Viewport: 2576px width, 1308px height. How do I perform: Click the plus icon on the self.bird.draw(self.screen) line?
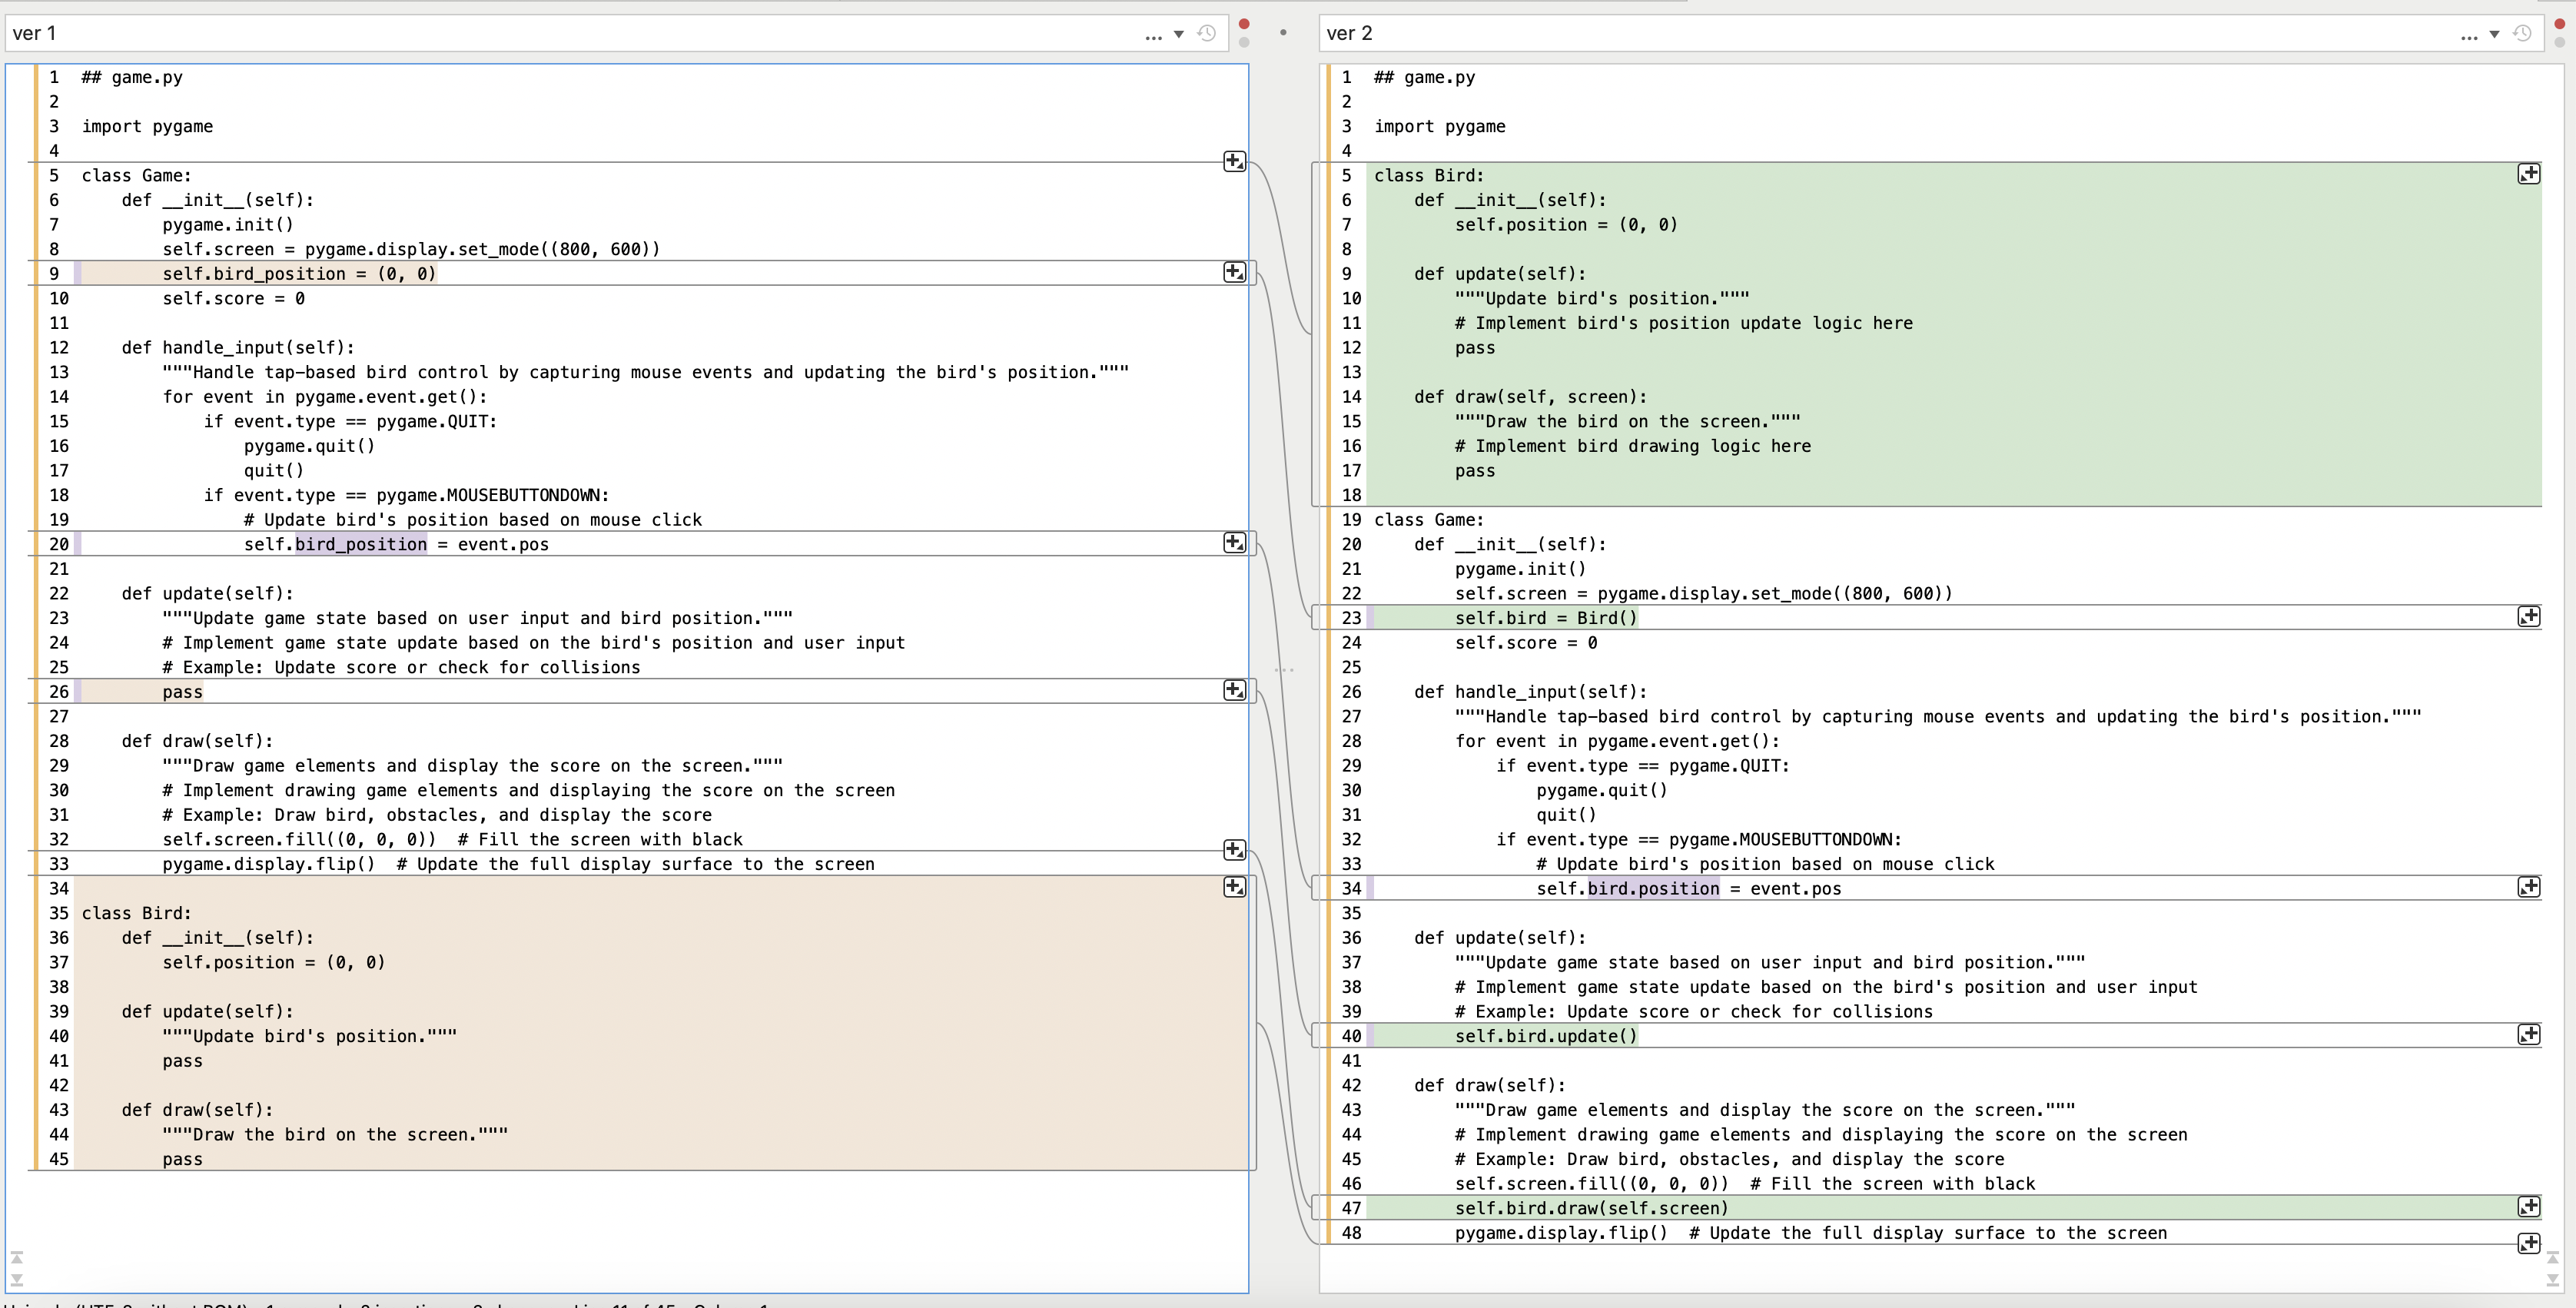point(2528,1206)
